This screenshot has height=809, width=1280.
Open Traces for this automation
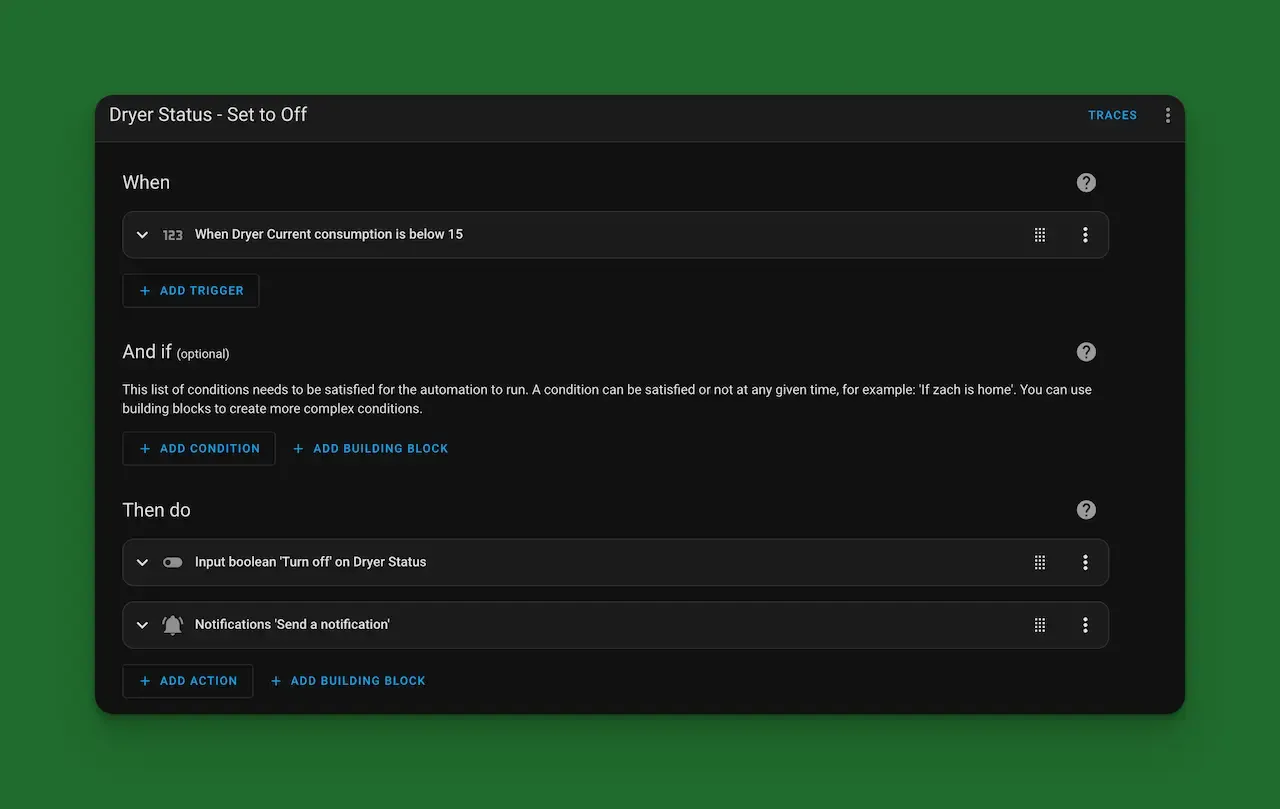click(1112, 114)
